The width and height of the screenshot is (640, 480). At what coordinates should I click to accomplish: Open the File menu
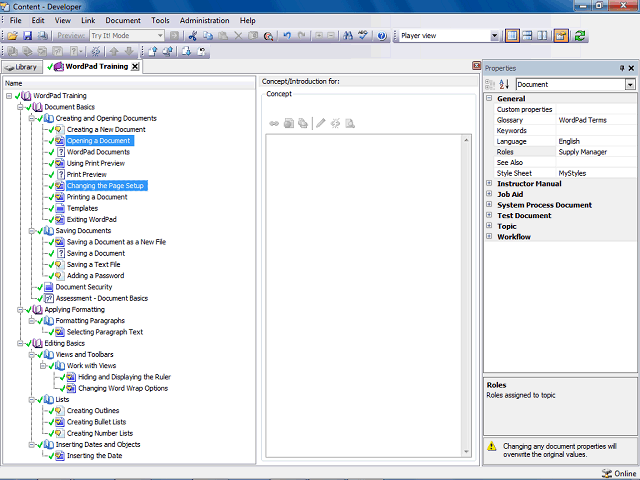tap(16, 20)
